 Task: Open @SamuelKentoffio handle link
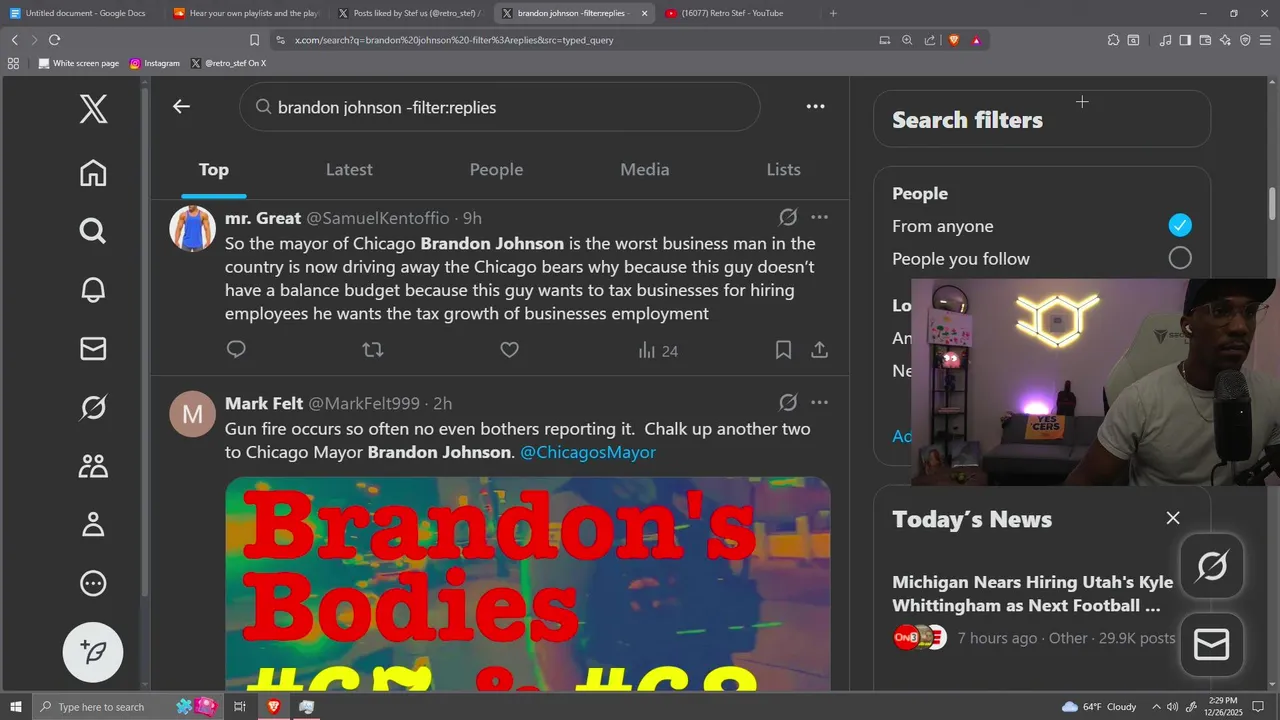[x=378, y=218]
